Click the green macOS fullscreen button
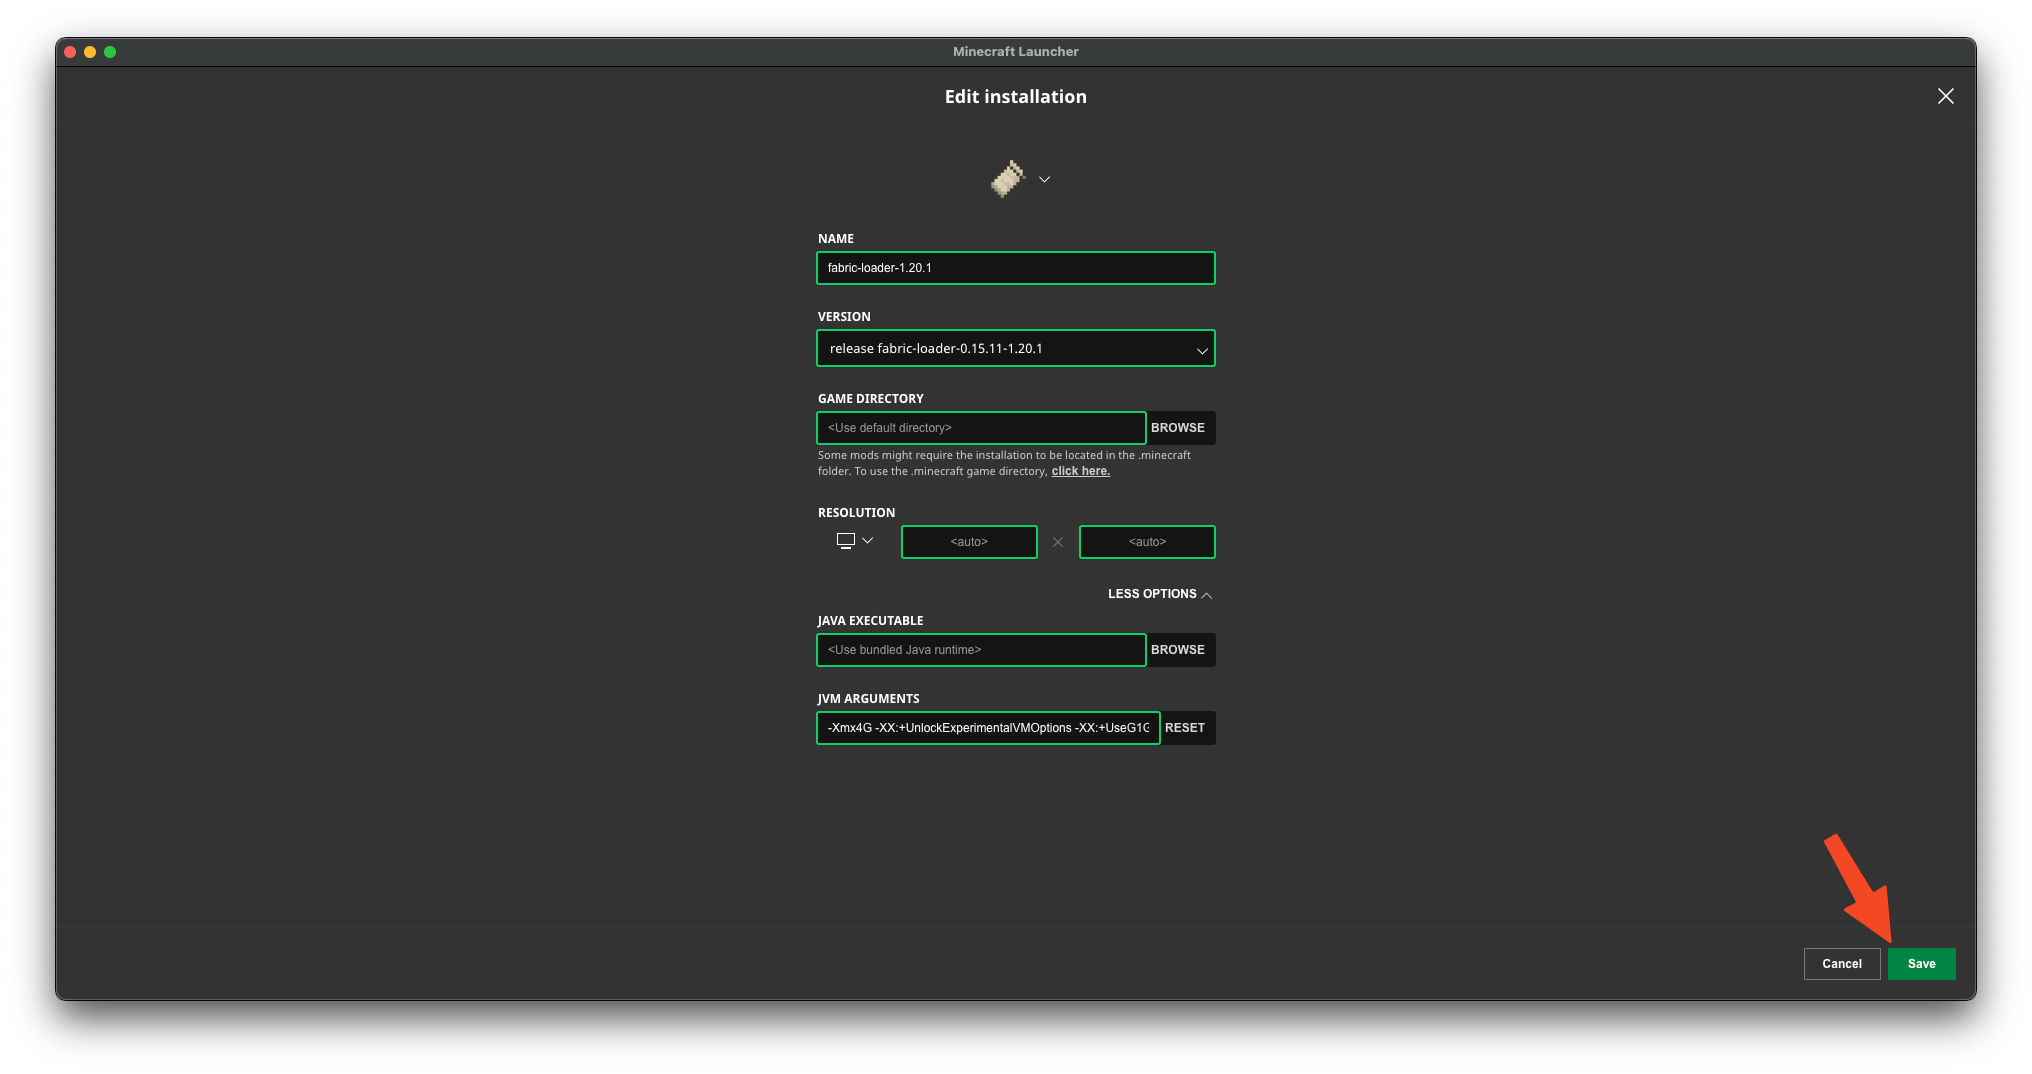2032x1074 pixels. [x=110, y=52]
